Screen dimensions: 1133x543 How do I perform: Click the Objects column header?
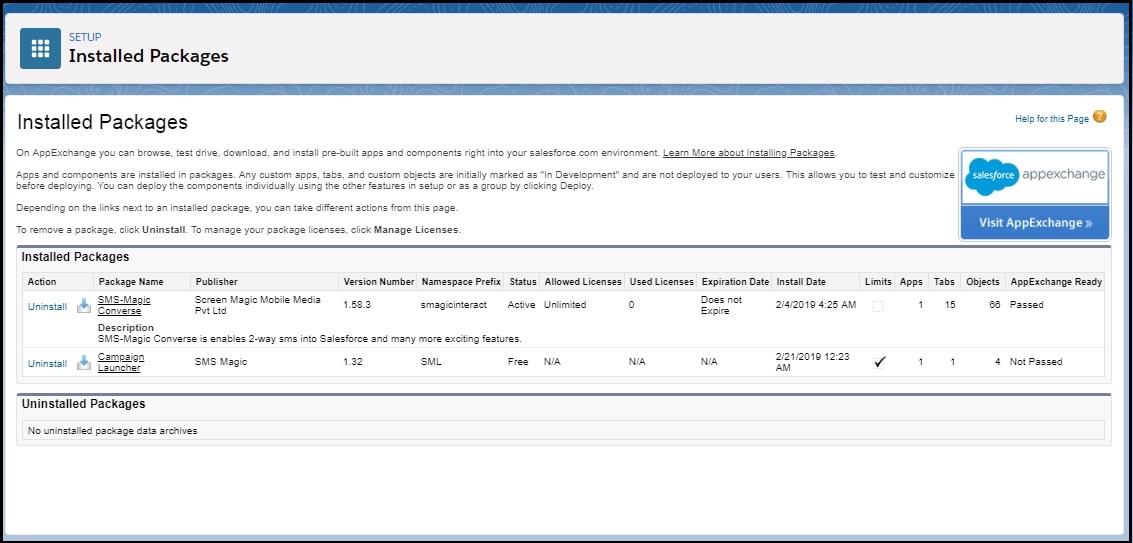click(983, 282)
